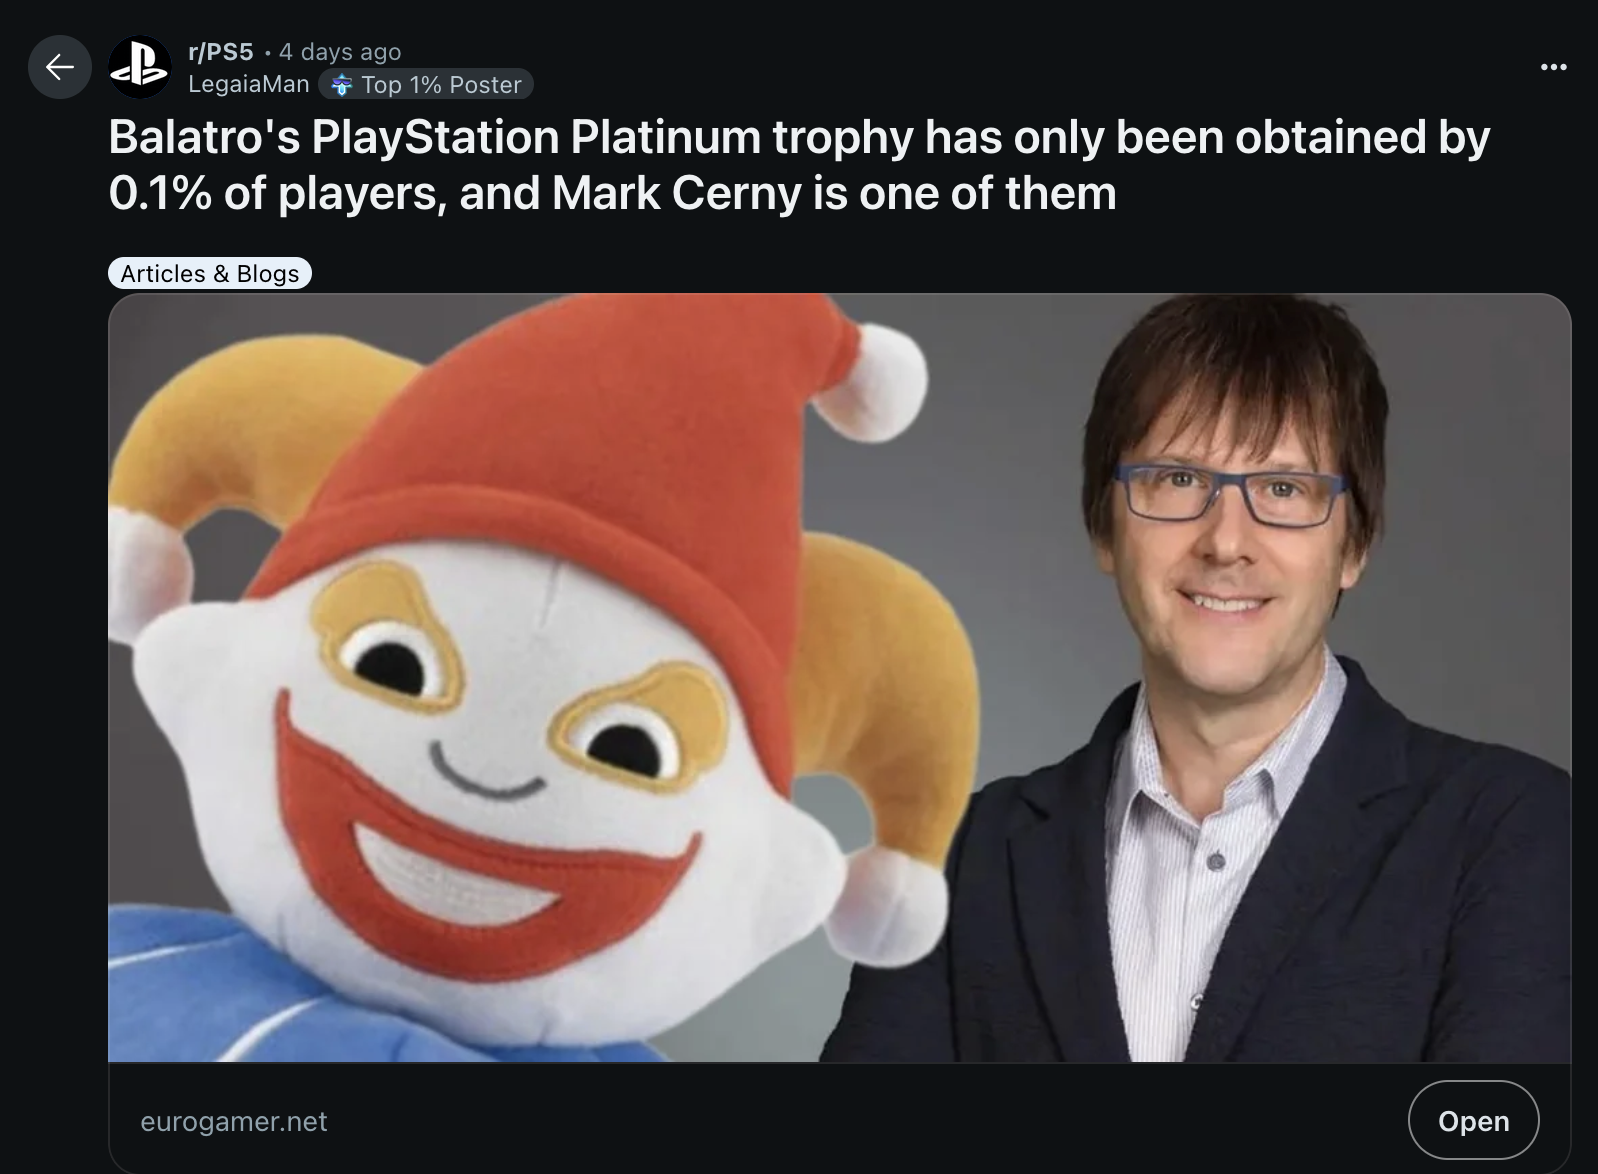Image resolution: width=1598 pixels, height=1174 pixels.
Task: Click the link card footer bar
Action: [840, 1118]
